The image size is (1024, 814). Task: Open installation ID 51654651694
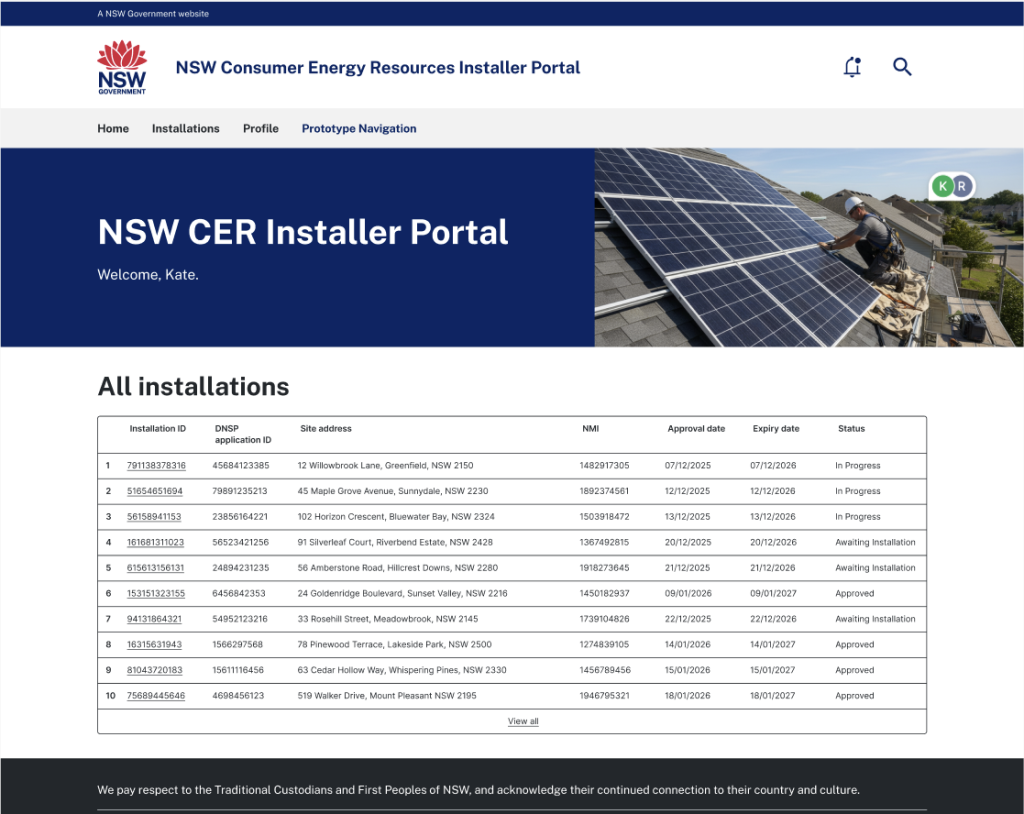pyautogui.click(x=155, y=491)
